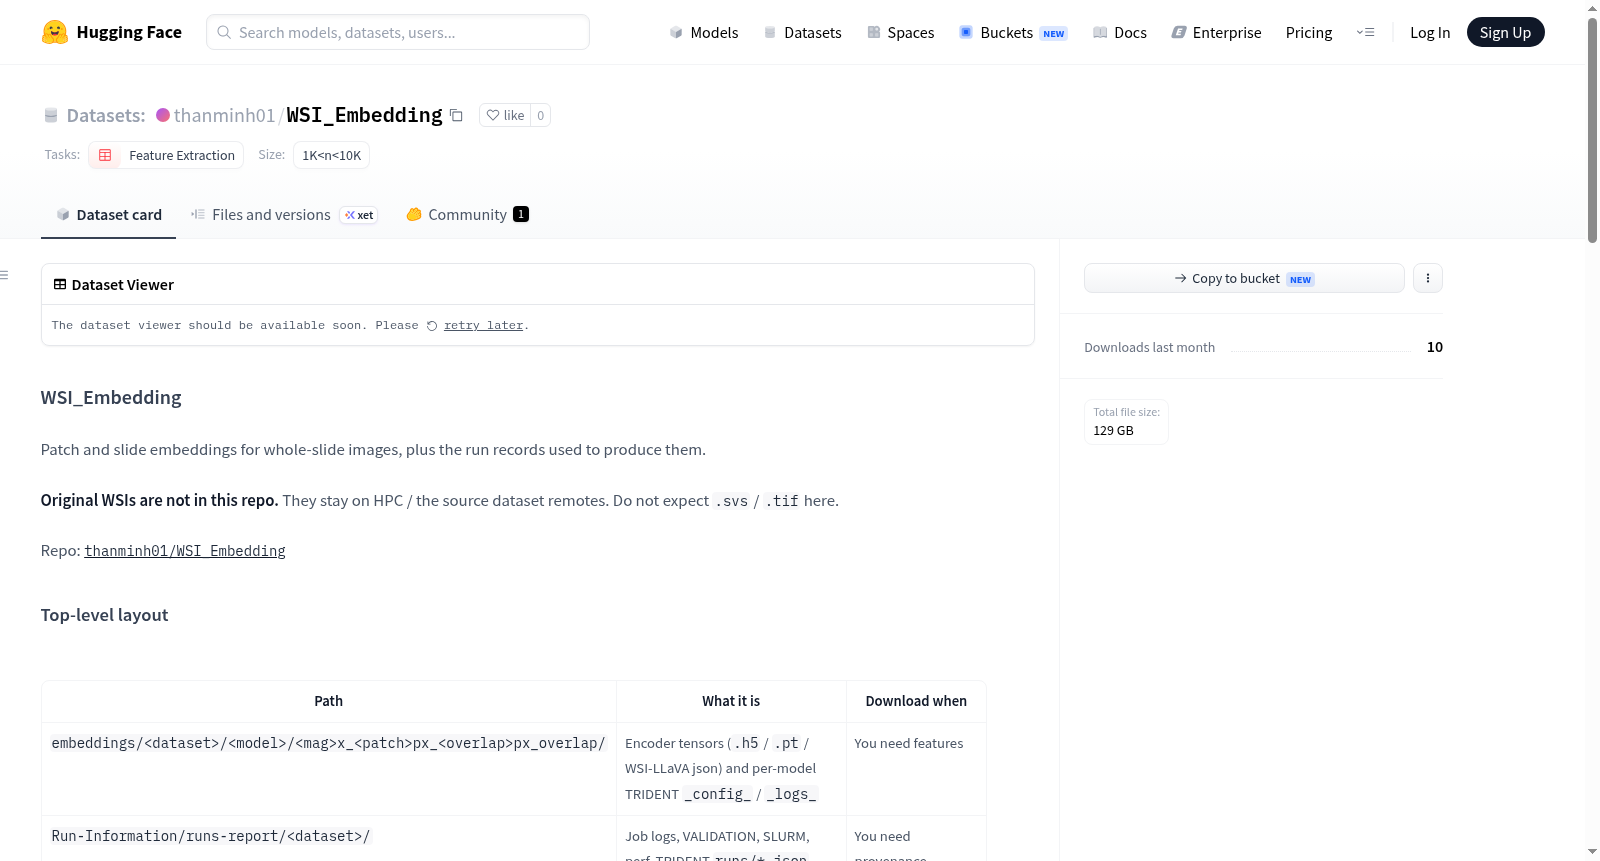Switch to Dataset card tab
The image size is (1600, 861).
(x=108, y=214)
